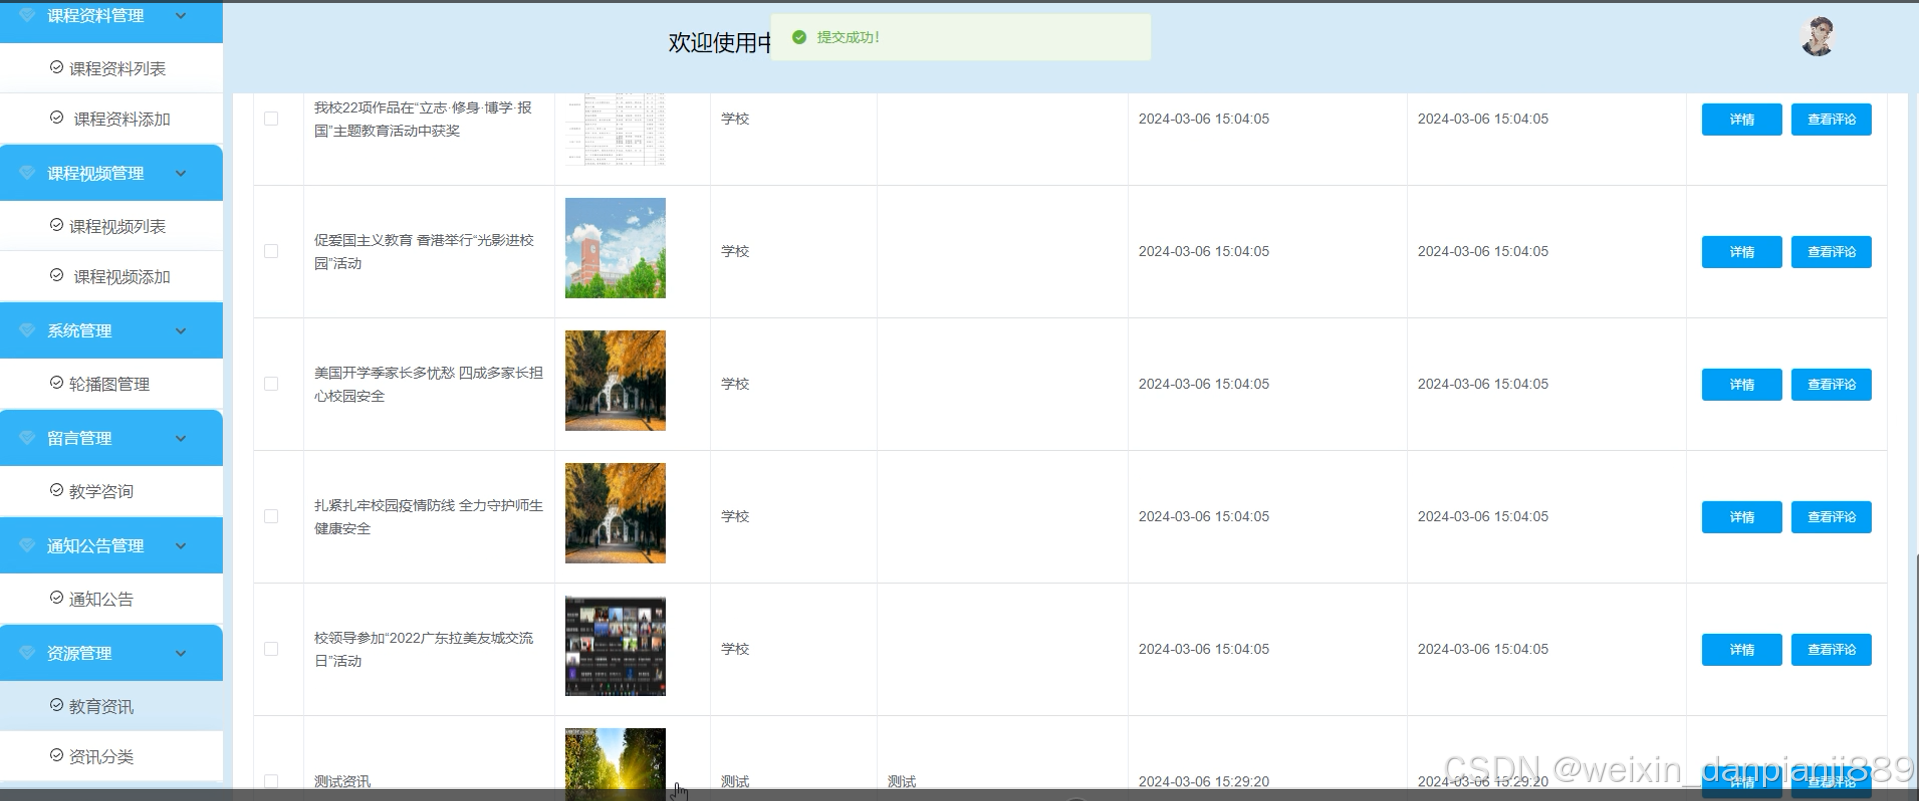The image size is (1919, 801).
Task: Click the check-circle icon beside 课程视频列表
Action: click(x=57, y=225)
